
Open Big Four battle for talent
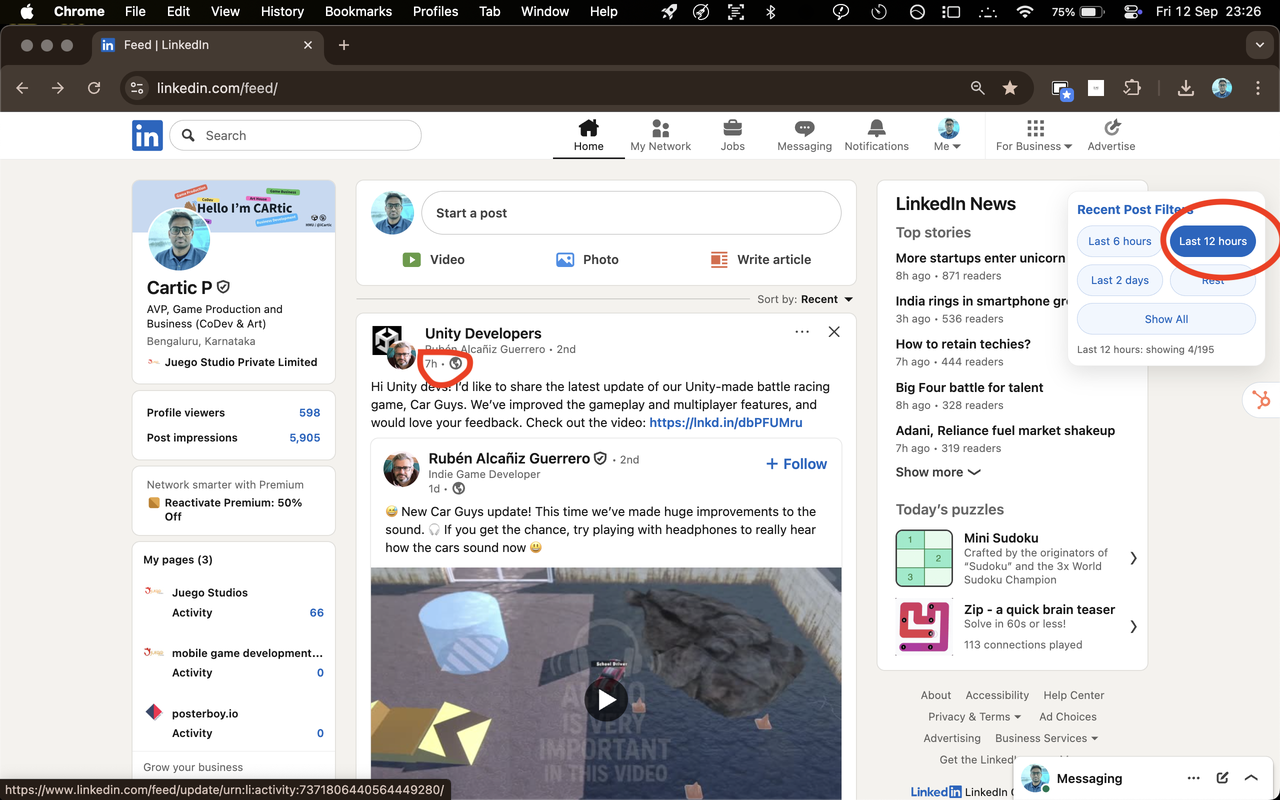point(969,387)
